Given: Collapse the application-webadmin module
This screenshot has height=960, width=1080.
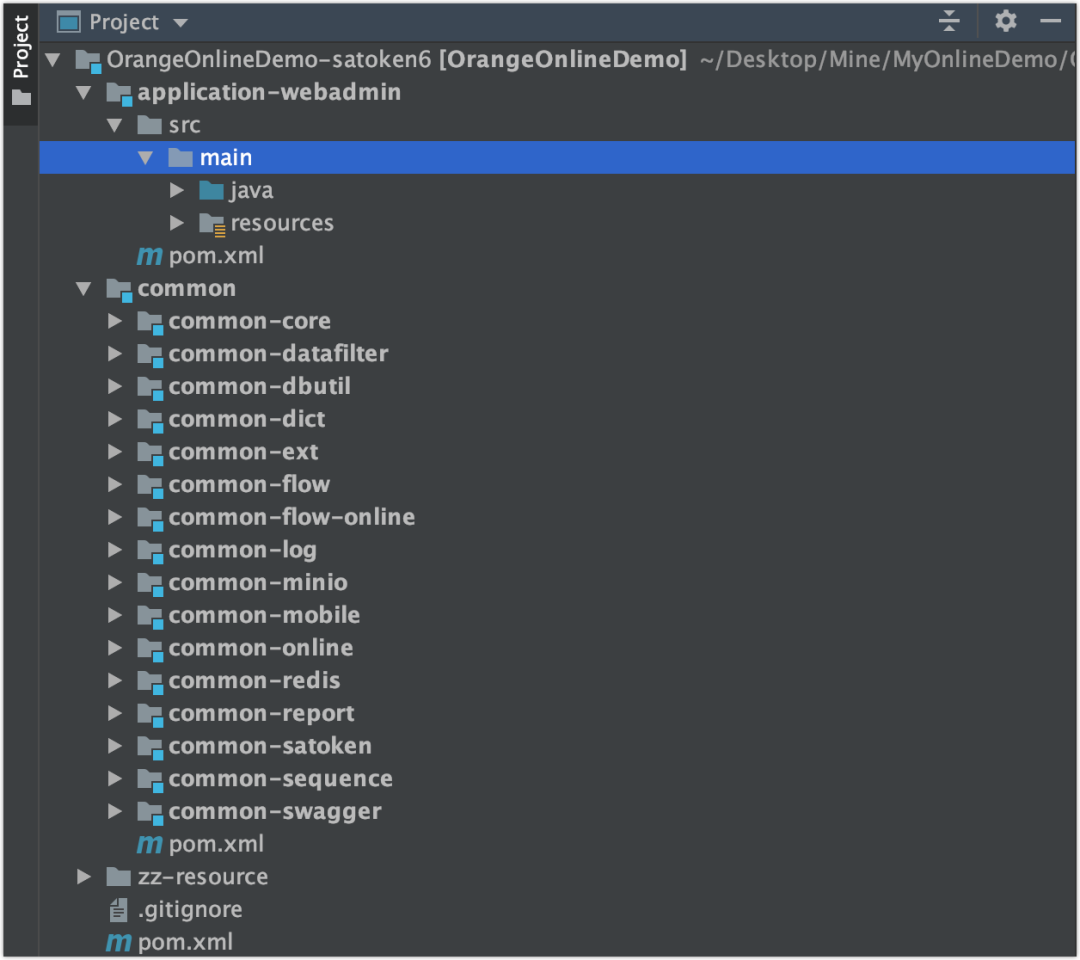Looking at the screenshot, I should click(x=83, y=92).
